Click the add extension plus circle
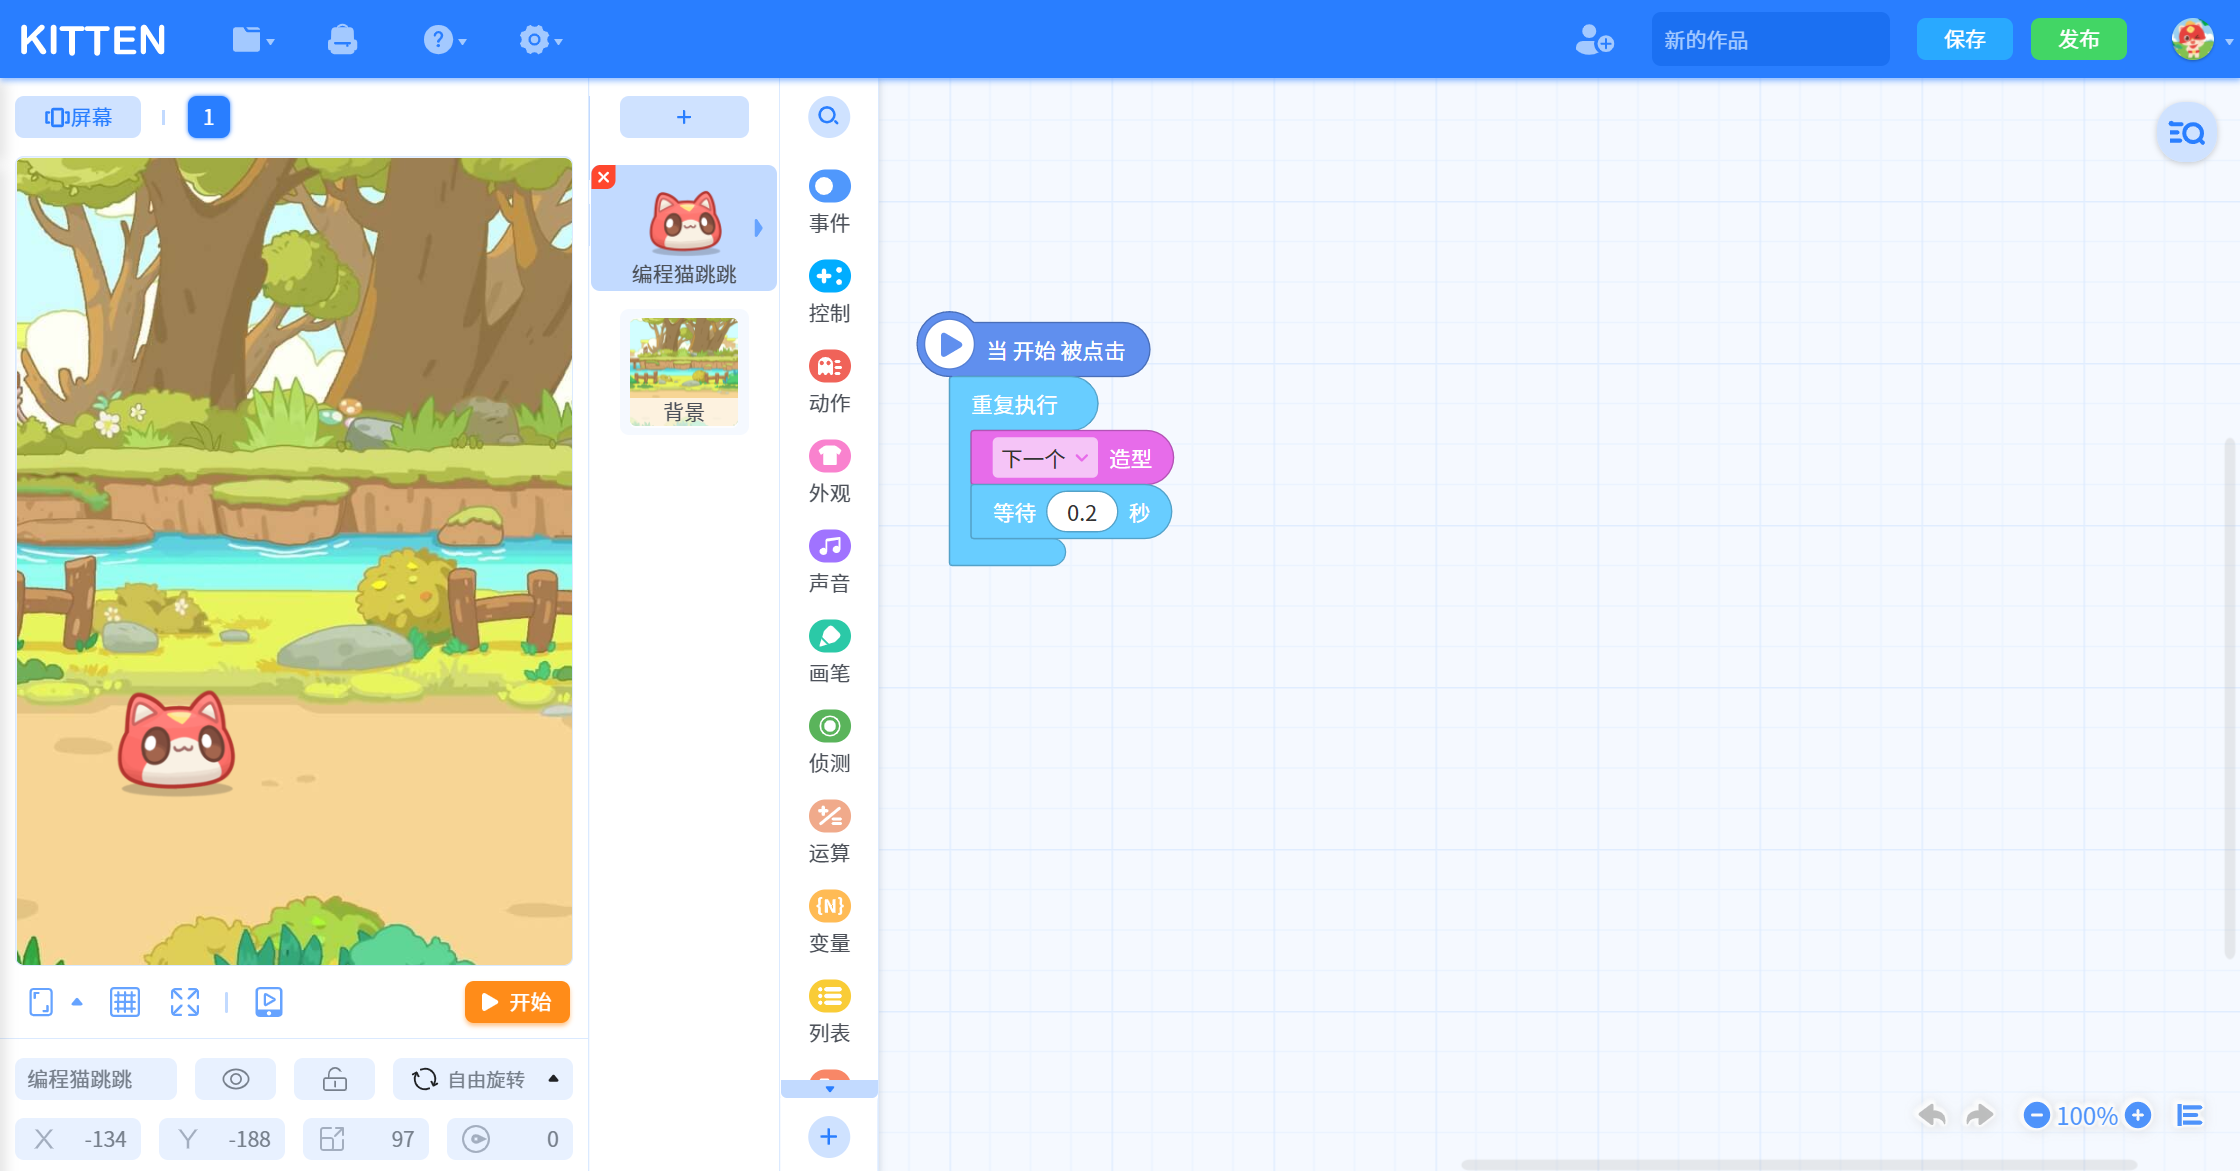2240x1171 pixels. (x=829, y=1136)
